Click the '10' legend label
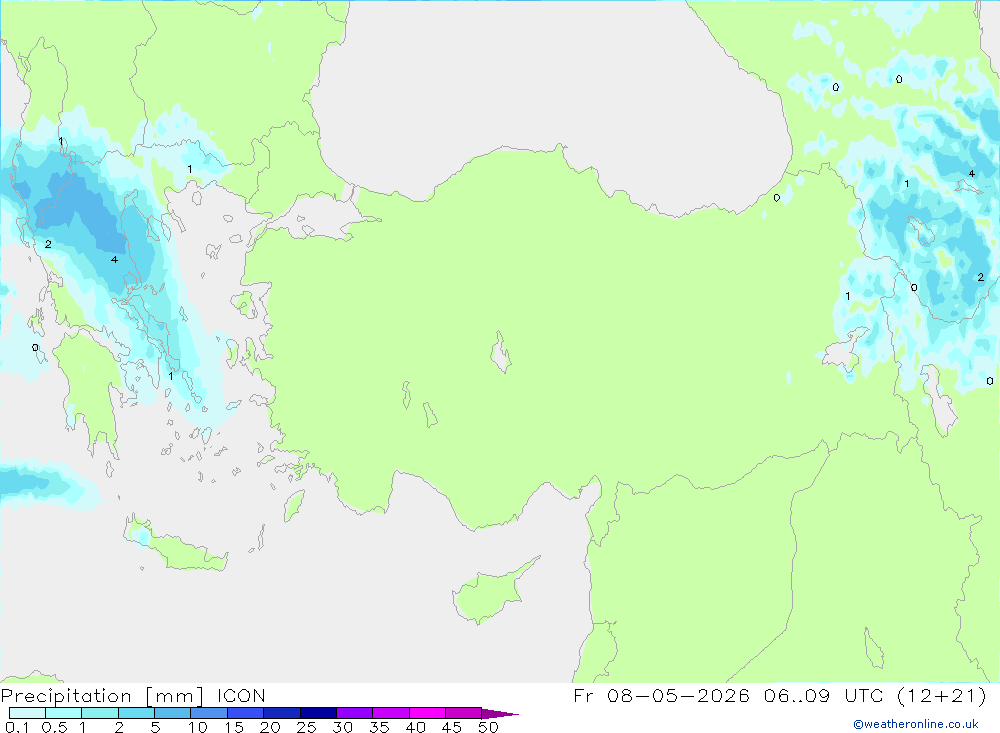Image resolution: width=1000 pixels, height=733 pixels. 198,727
